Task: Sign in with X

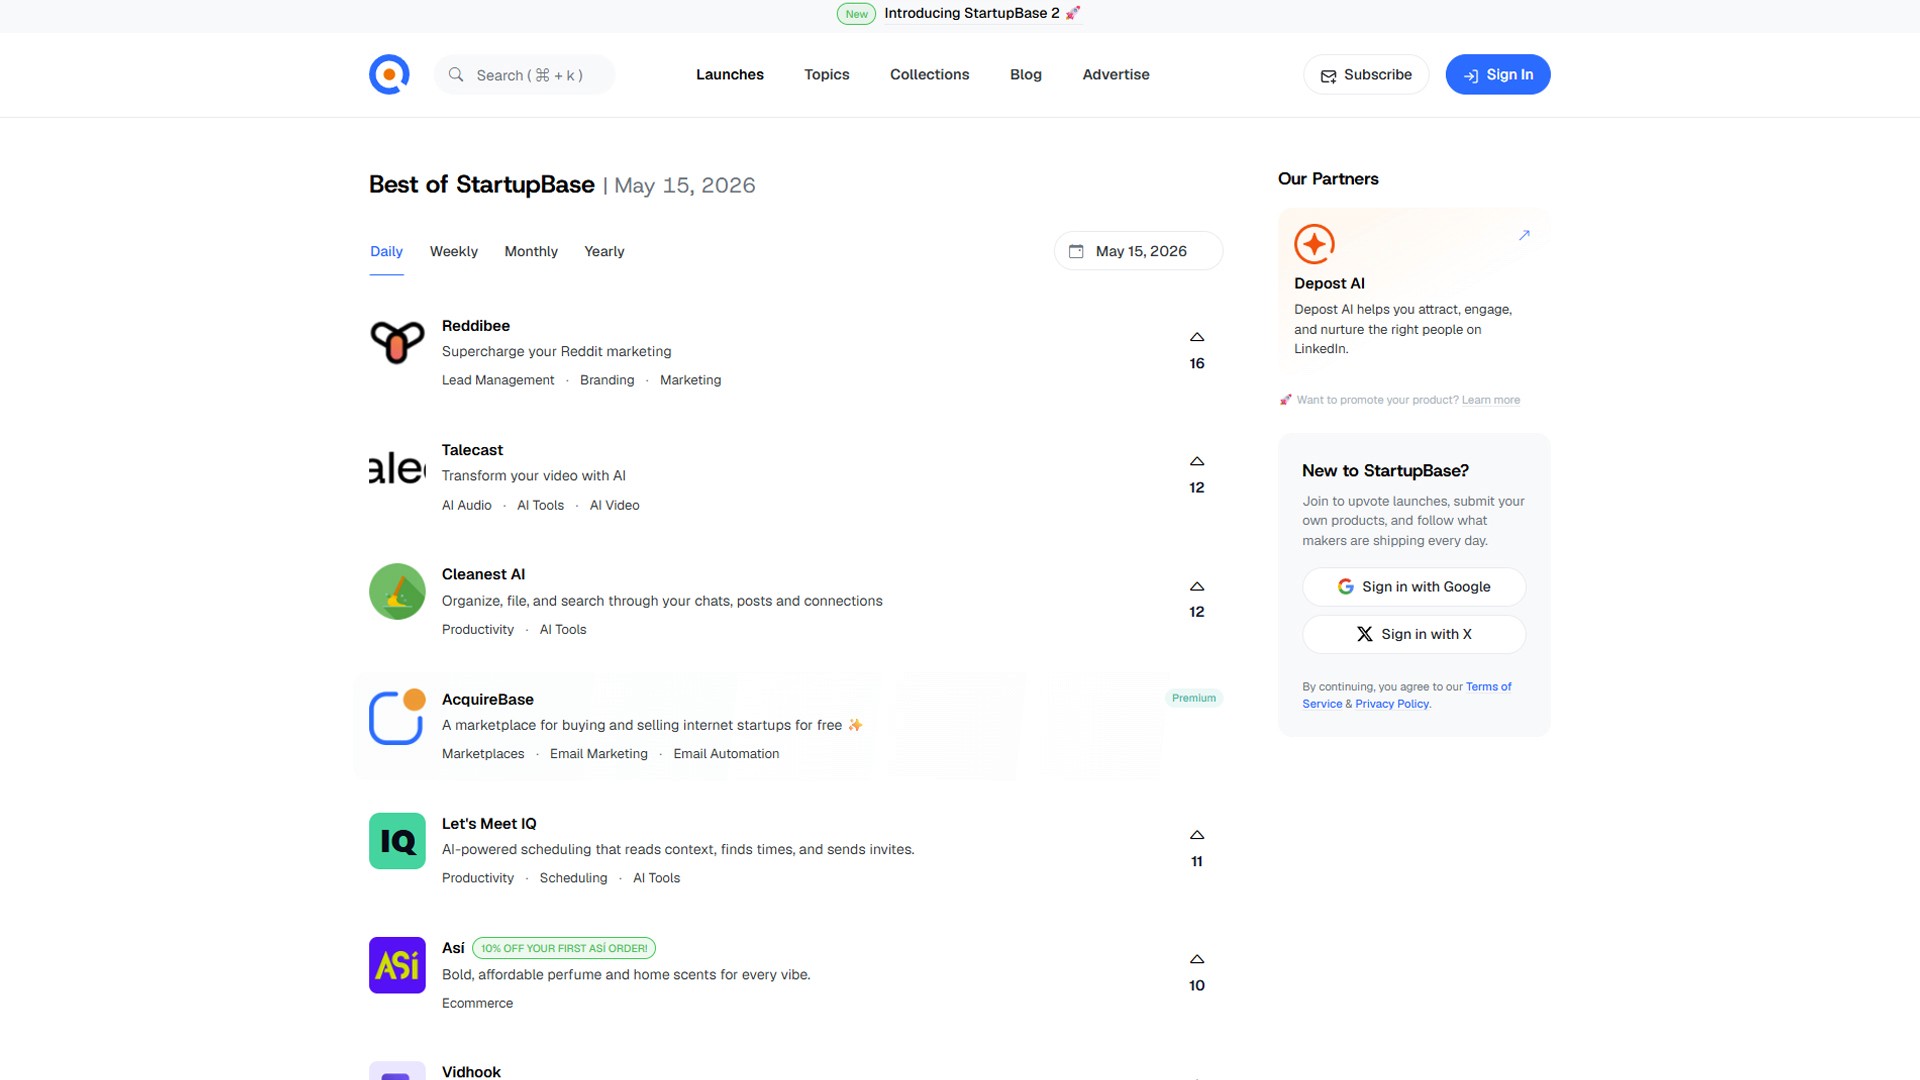Action: click(1414, 634)
